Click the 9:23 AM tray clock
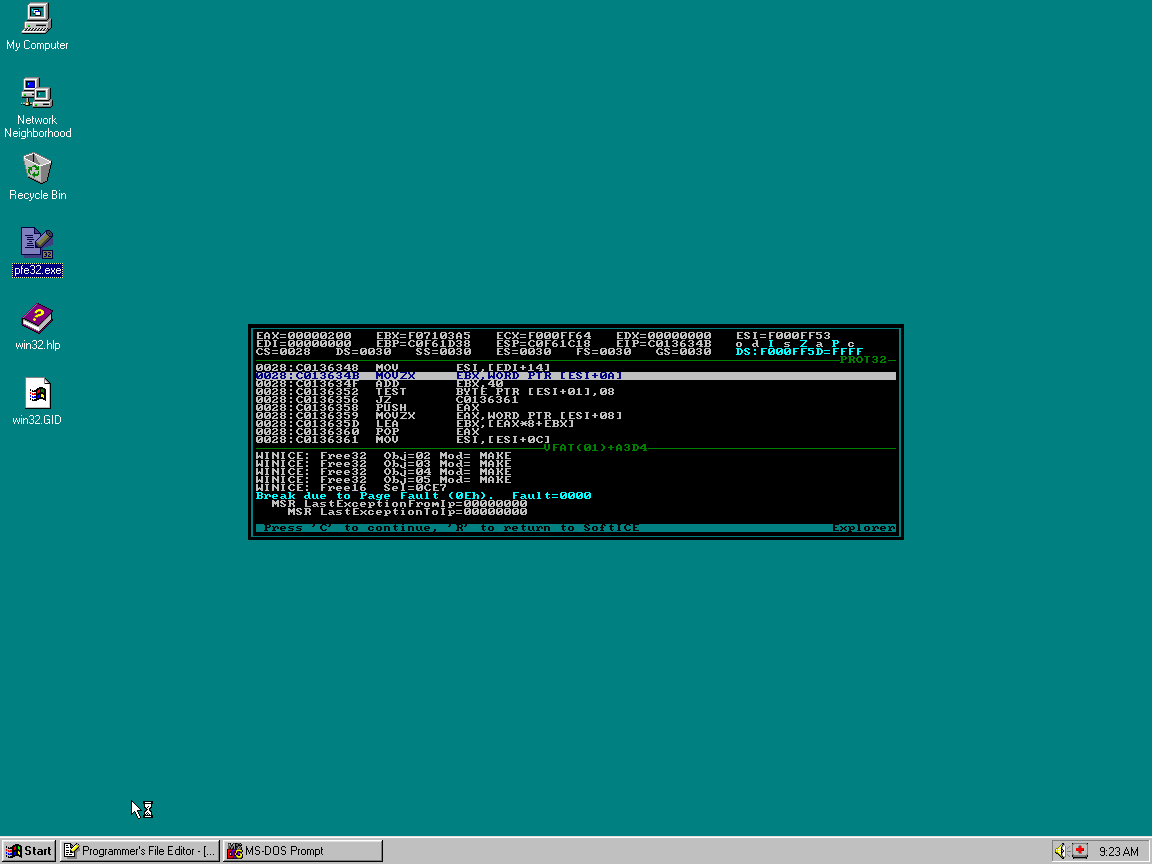Screen dimensions: 1152x864 (x=1118, y=852)
